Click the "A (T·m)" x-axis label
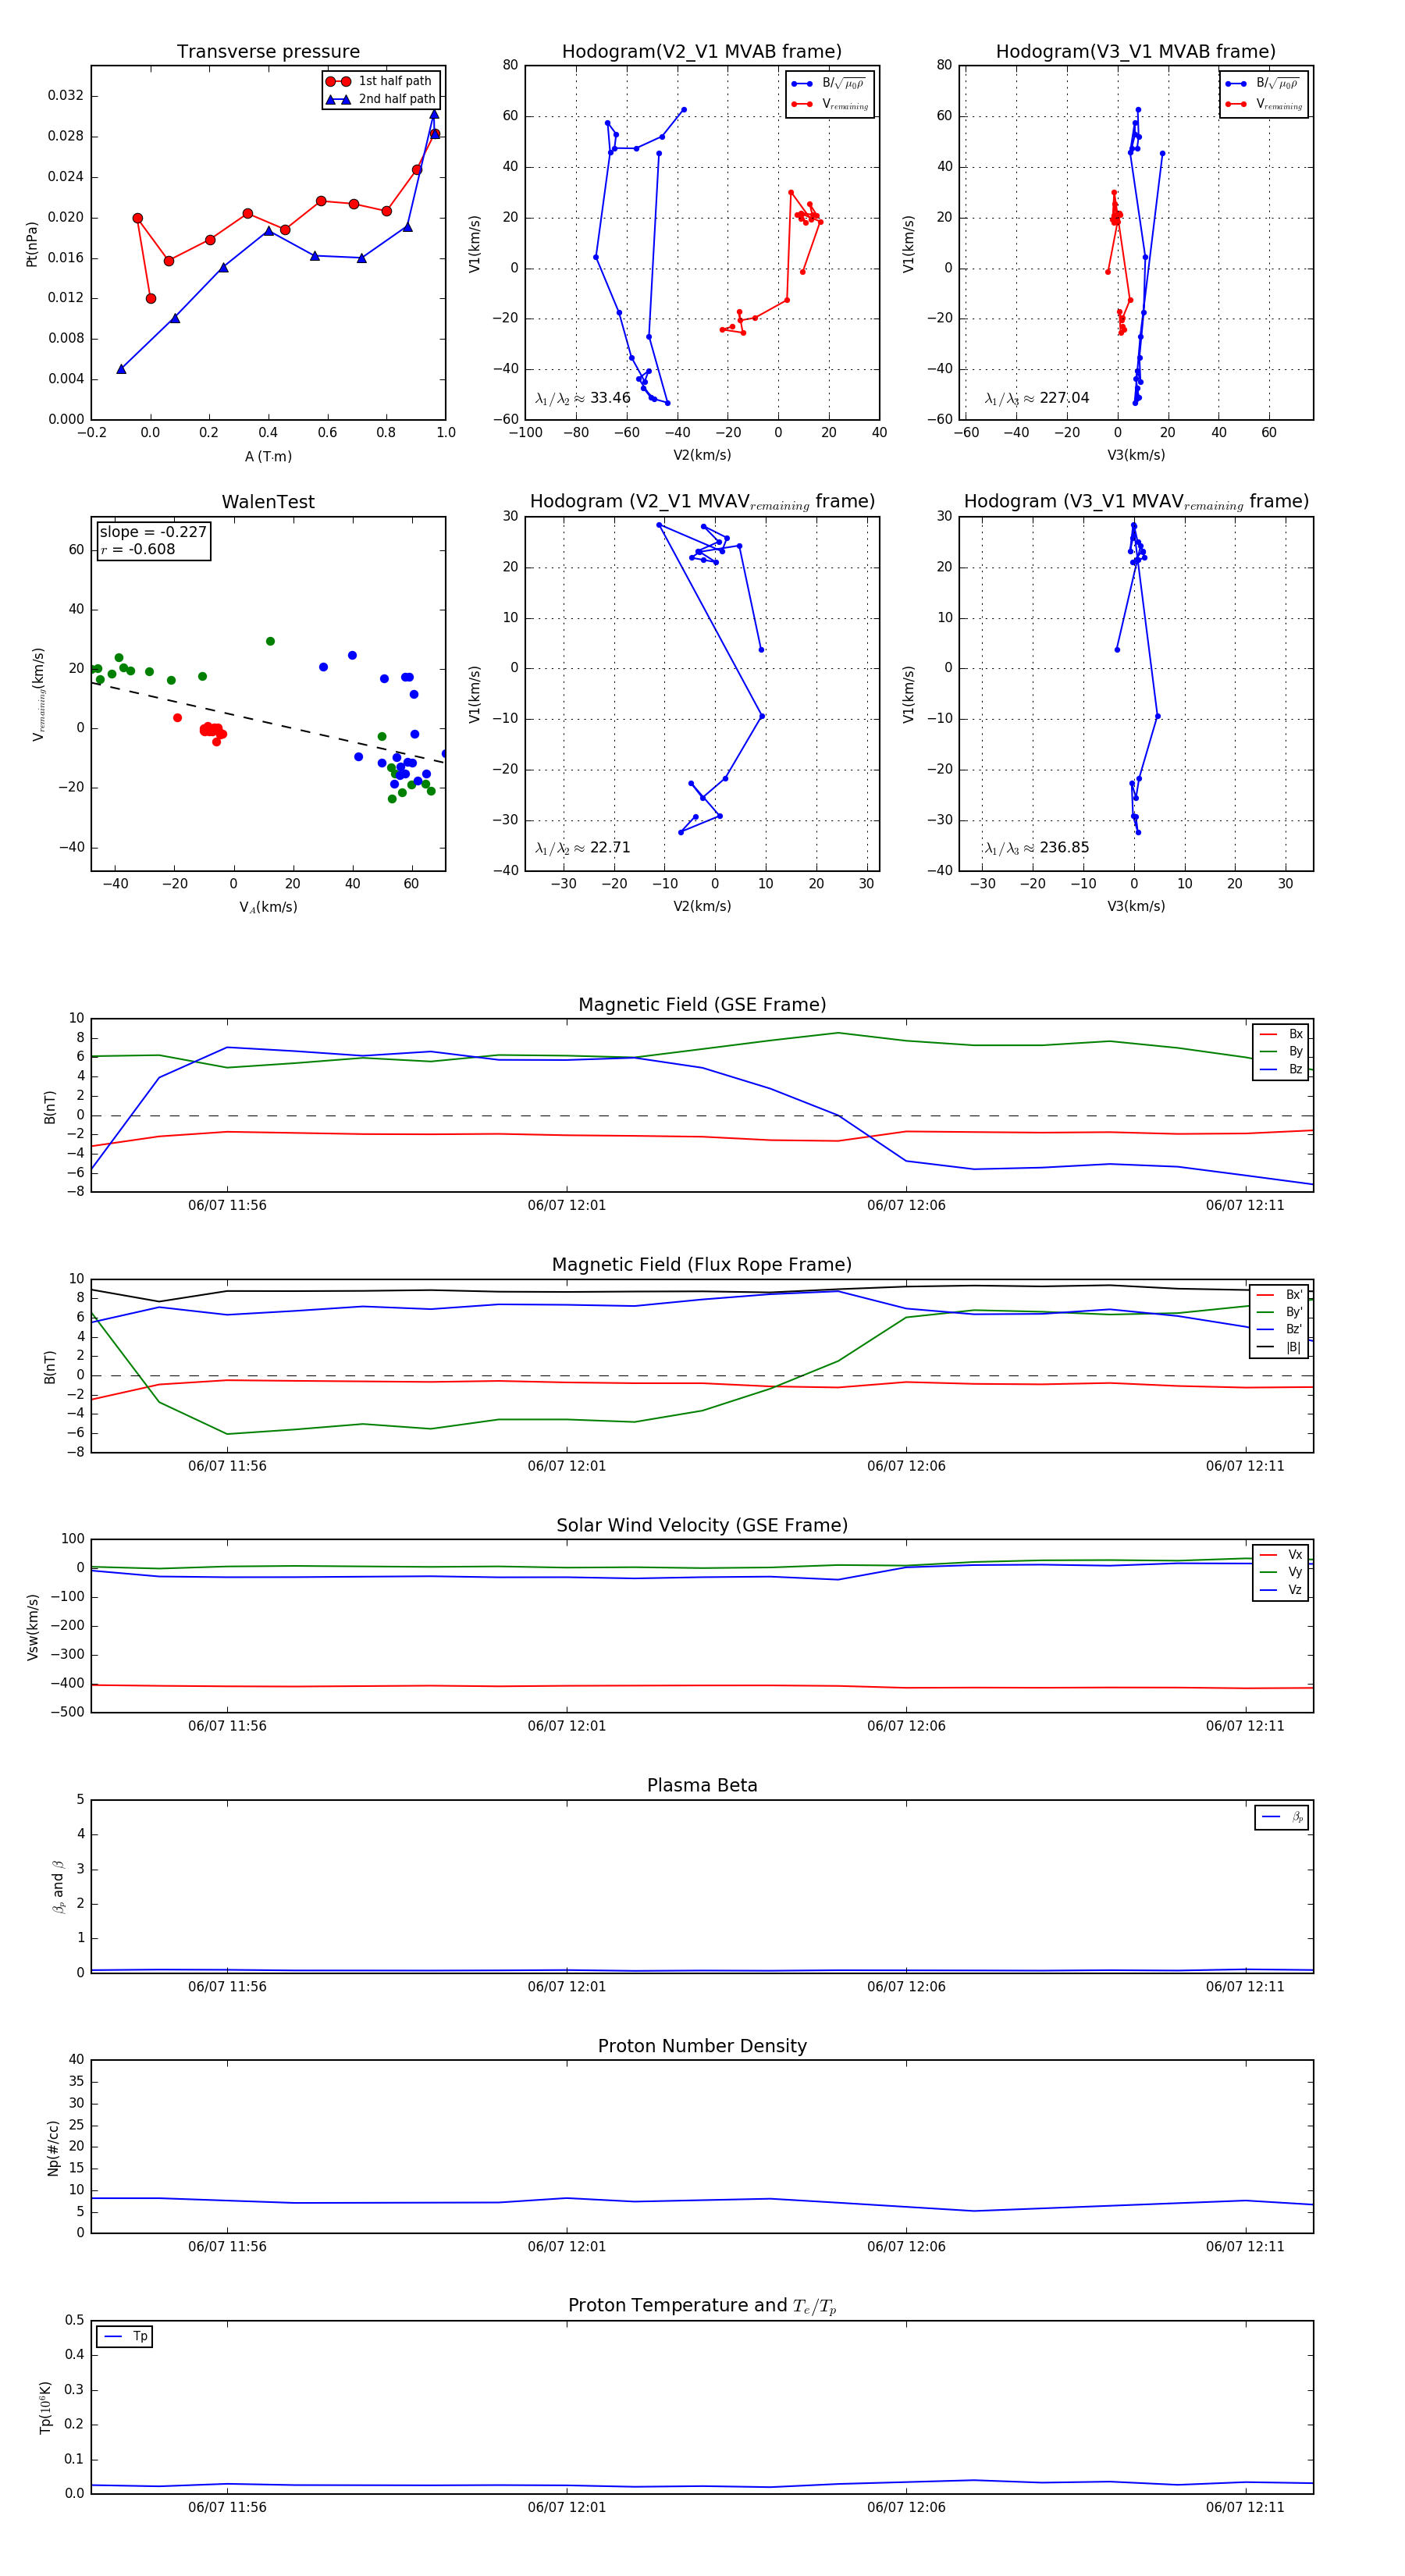Screen dimensions: 1405x2576 pyautogui.click(x=268, y=456)
